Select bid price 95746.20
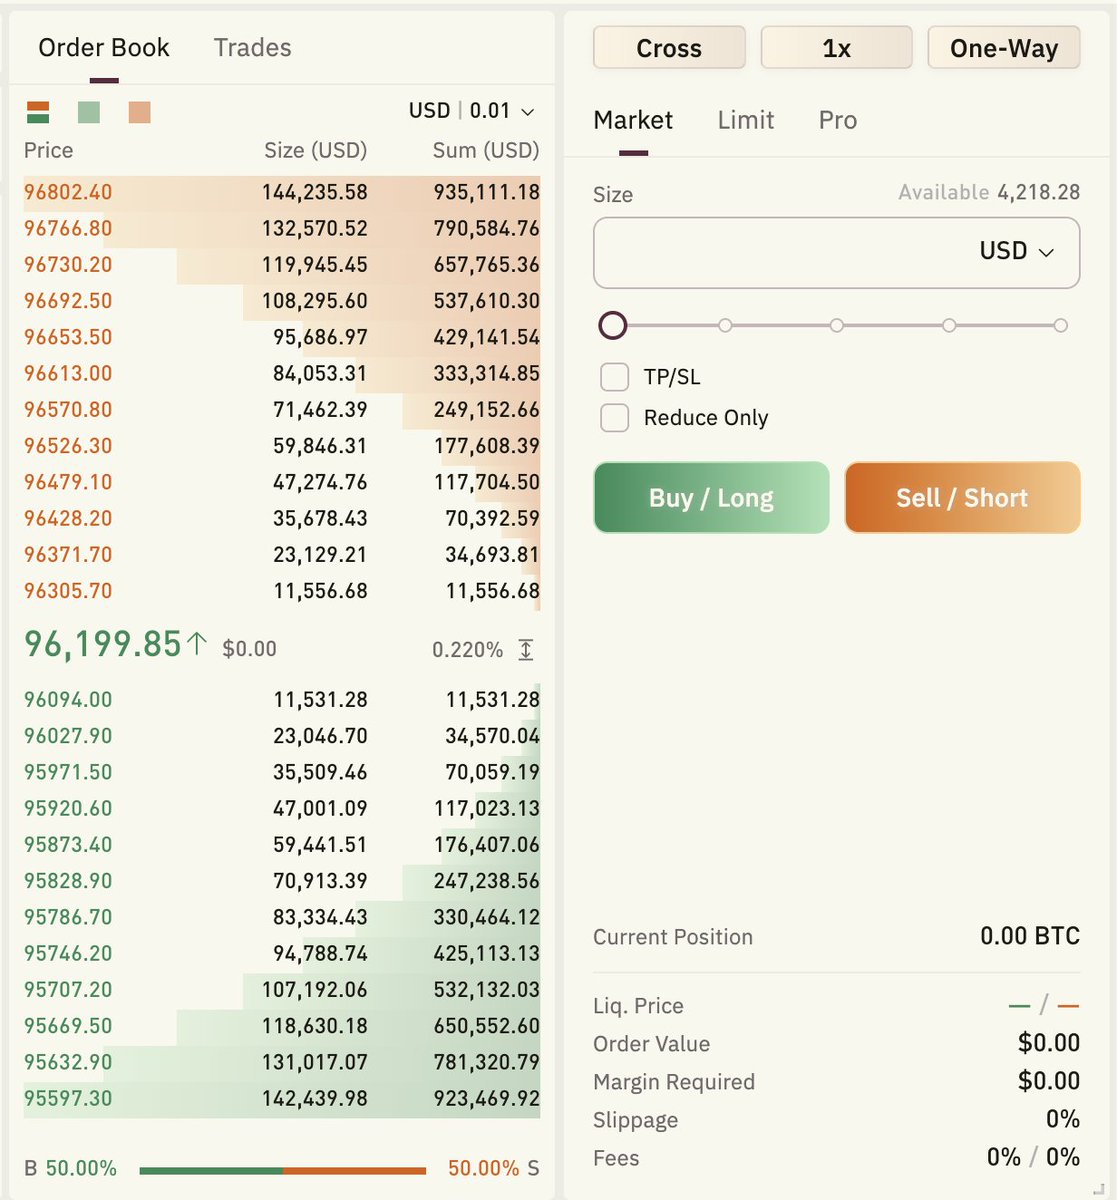 coord(68,953)
